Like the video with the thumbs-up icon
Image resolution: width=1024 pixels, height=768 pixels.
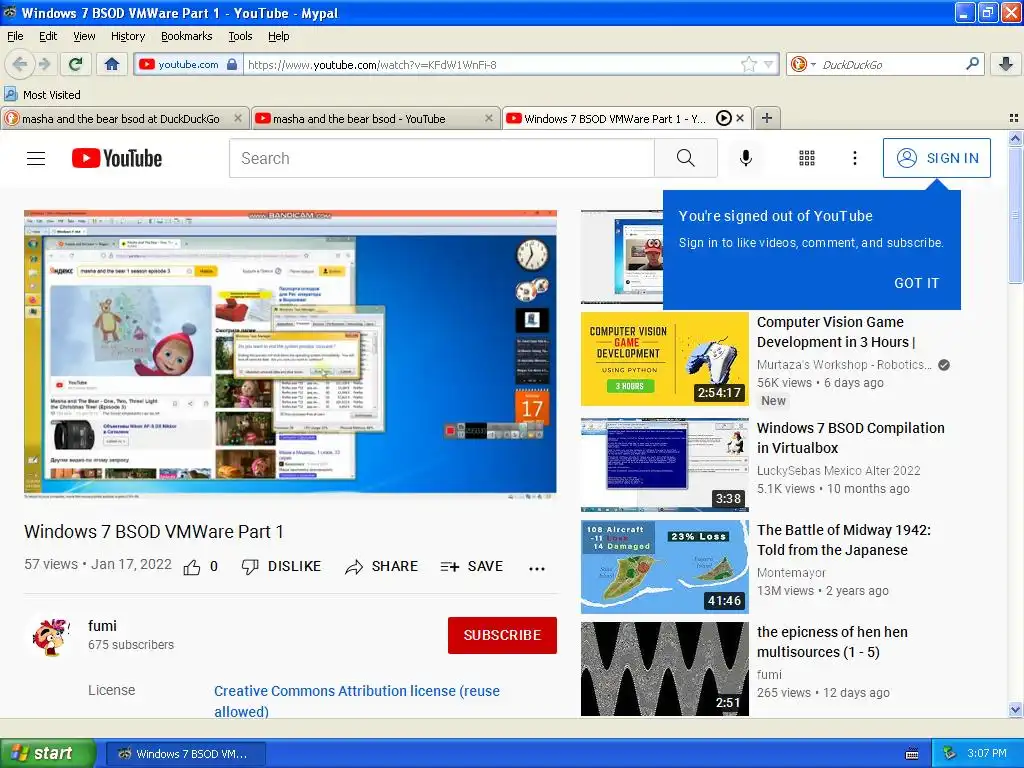tap(192, 567)
